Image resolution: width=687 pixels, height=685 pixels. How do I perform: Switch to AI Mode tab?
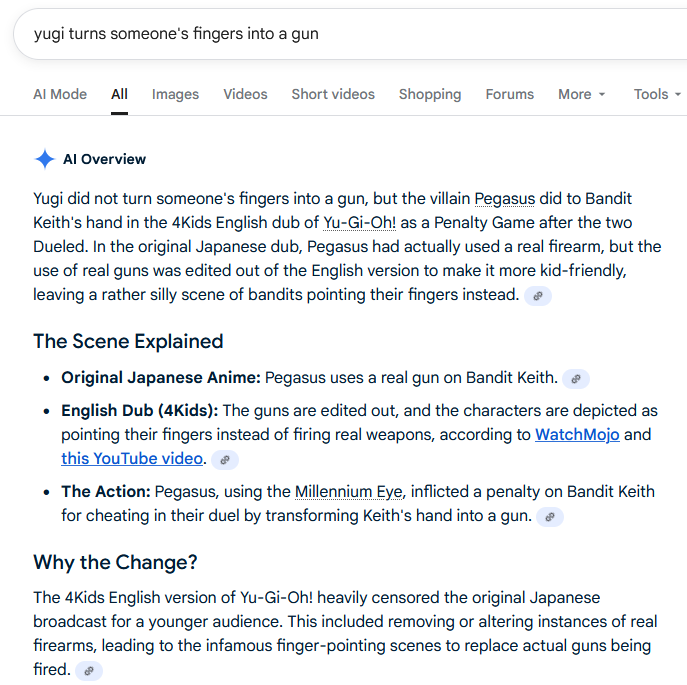point(60,94)
